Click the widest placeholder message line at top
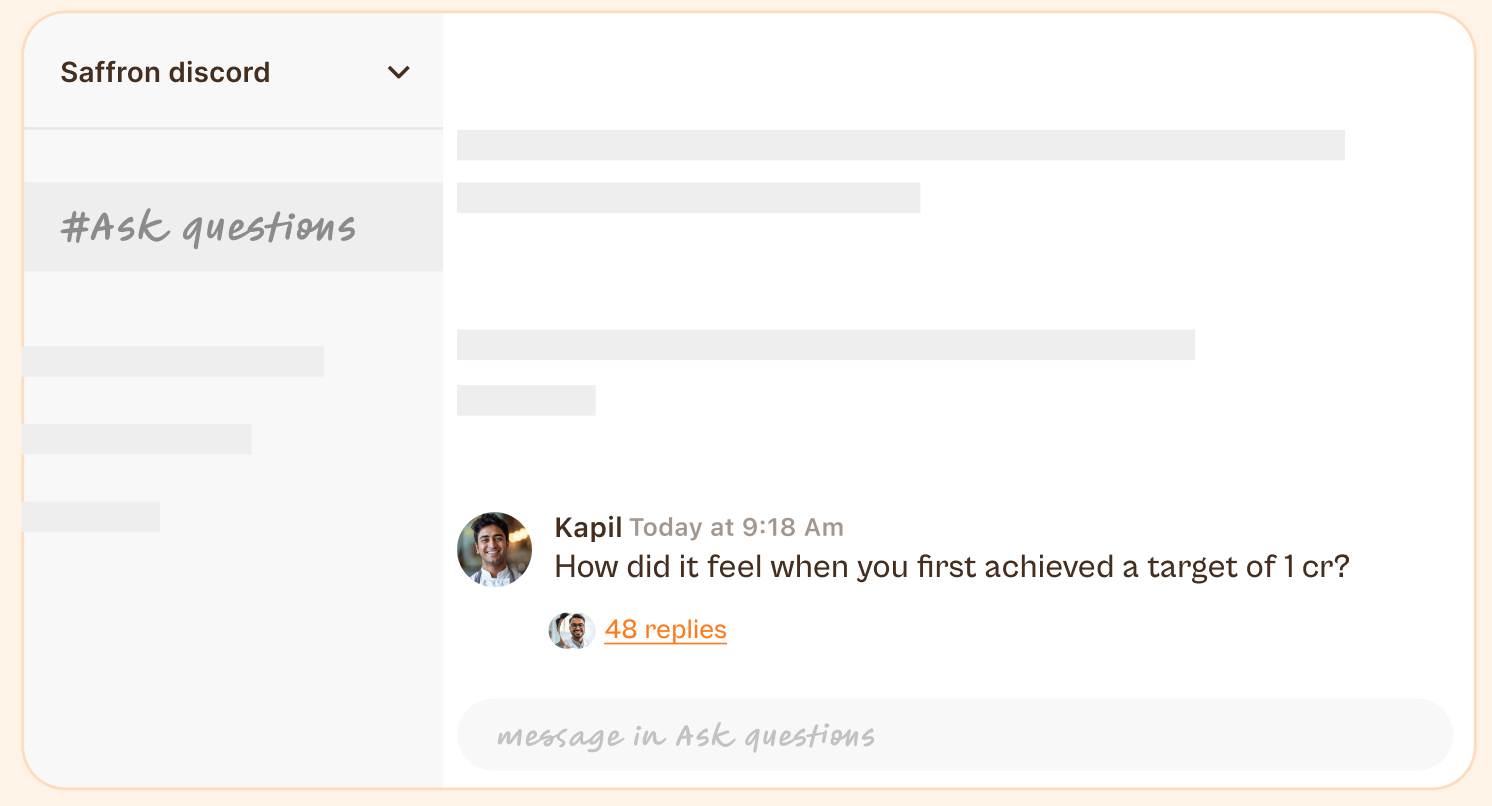Image resolution: width=1492 pixels, height=806 pixels. coord(901,145)
